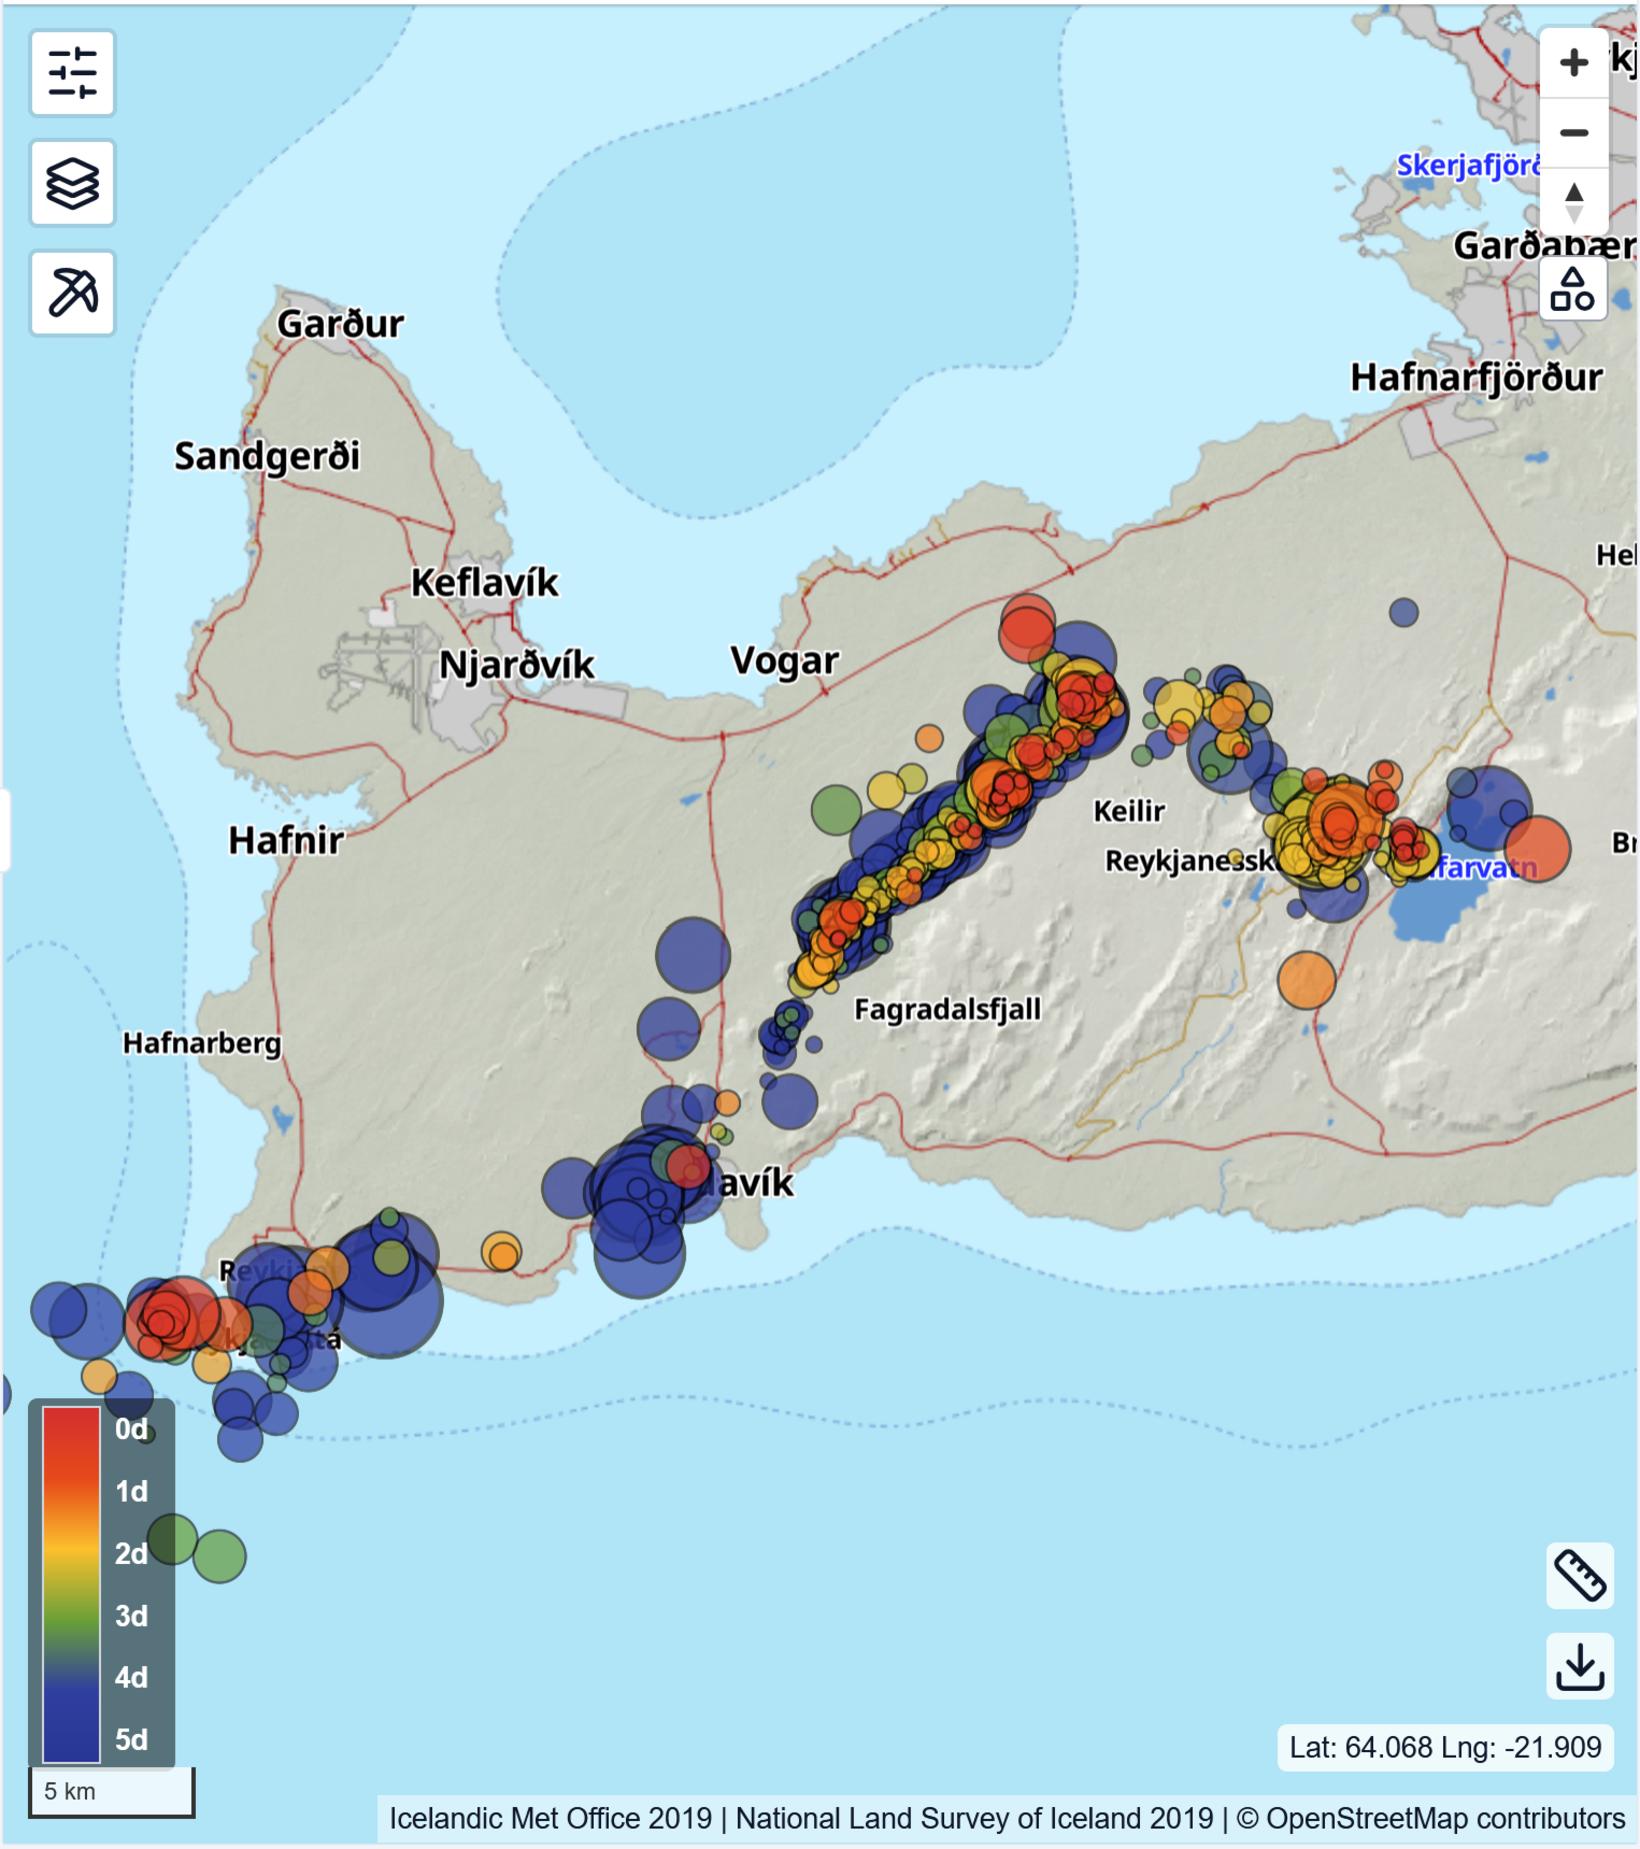Click the Hafnir label
Image resolution: width=1640 pixels, height=1849 pixels.
pyautogui.click(x=286, y=840)
